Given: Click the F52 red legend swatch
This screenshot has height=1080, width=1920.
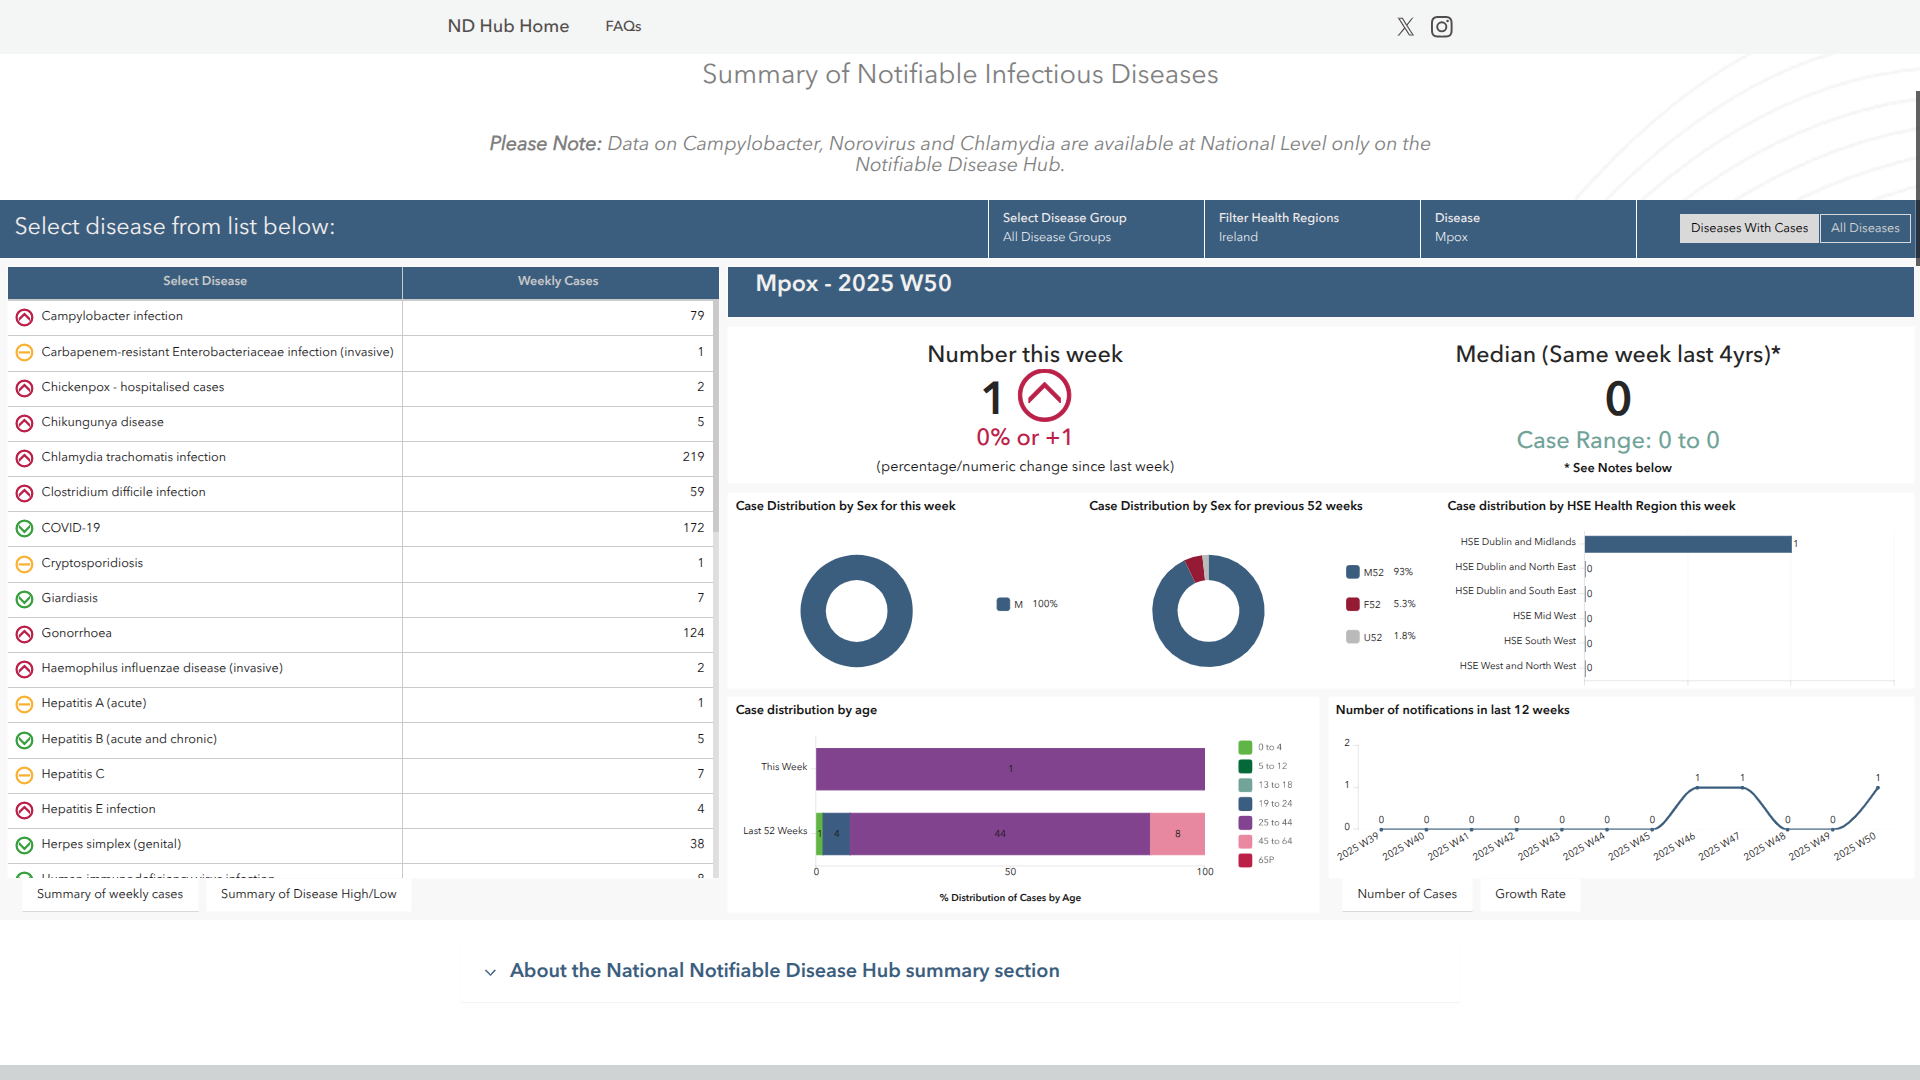Looking at the screenshot, I should pyautogui.click(x=1352, y=604).
